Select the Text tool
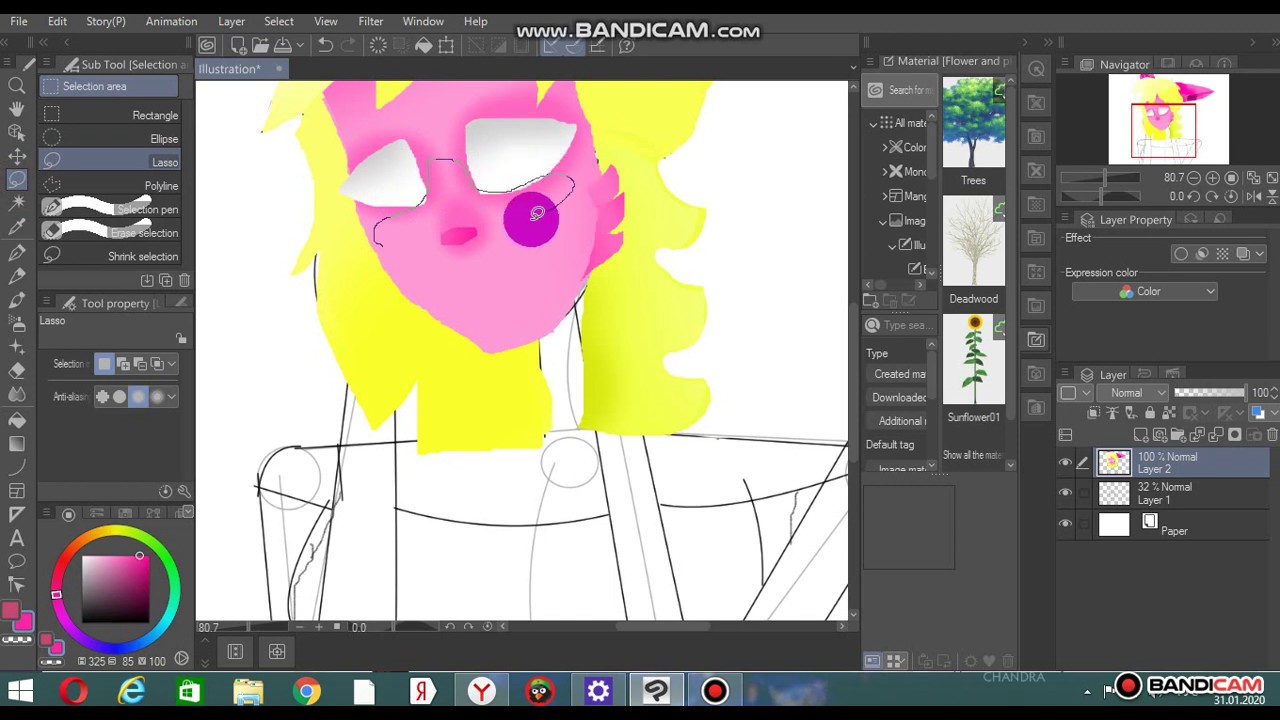The height and width of the screenshot is (720, 1280). point(17,537)
